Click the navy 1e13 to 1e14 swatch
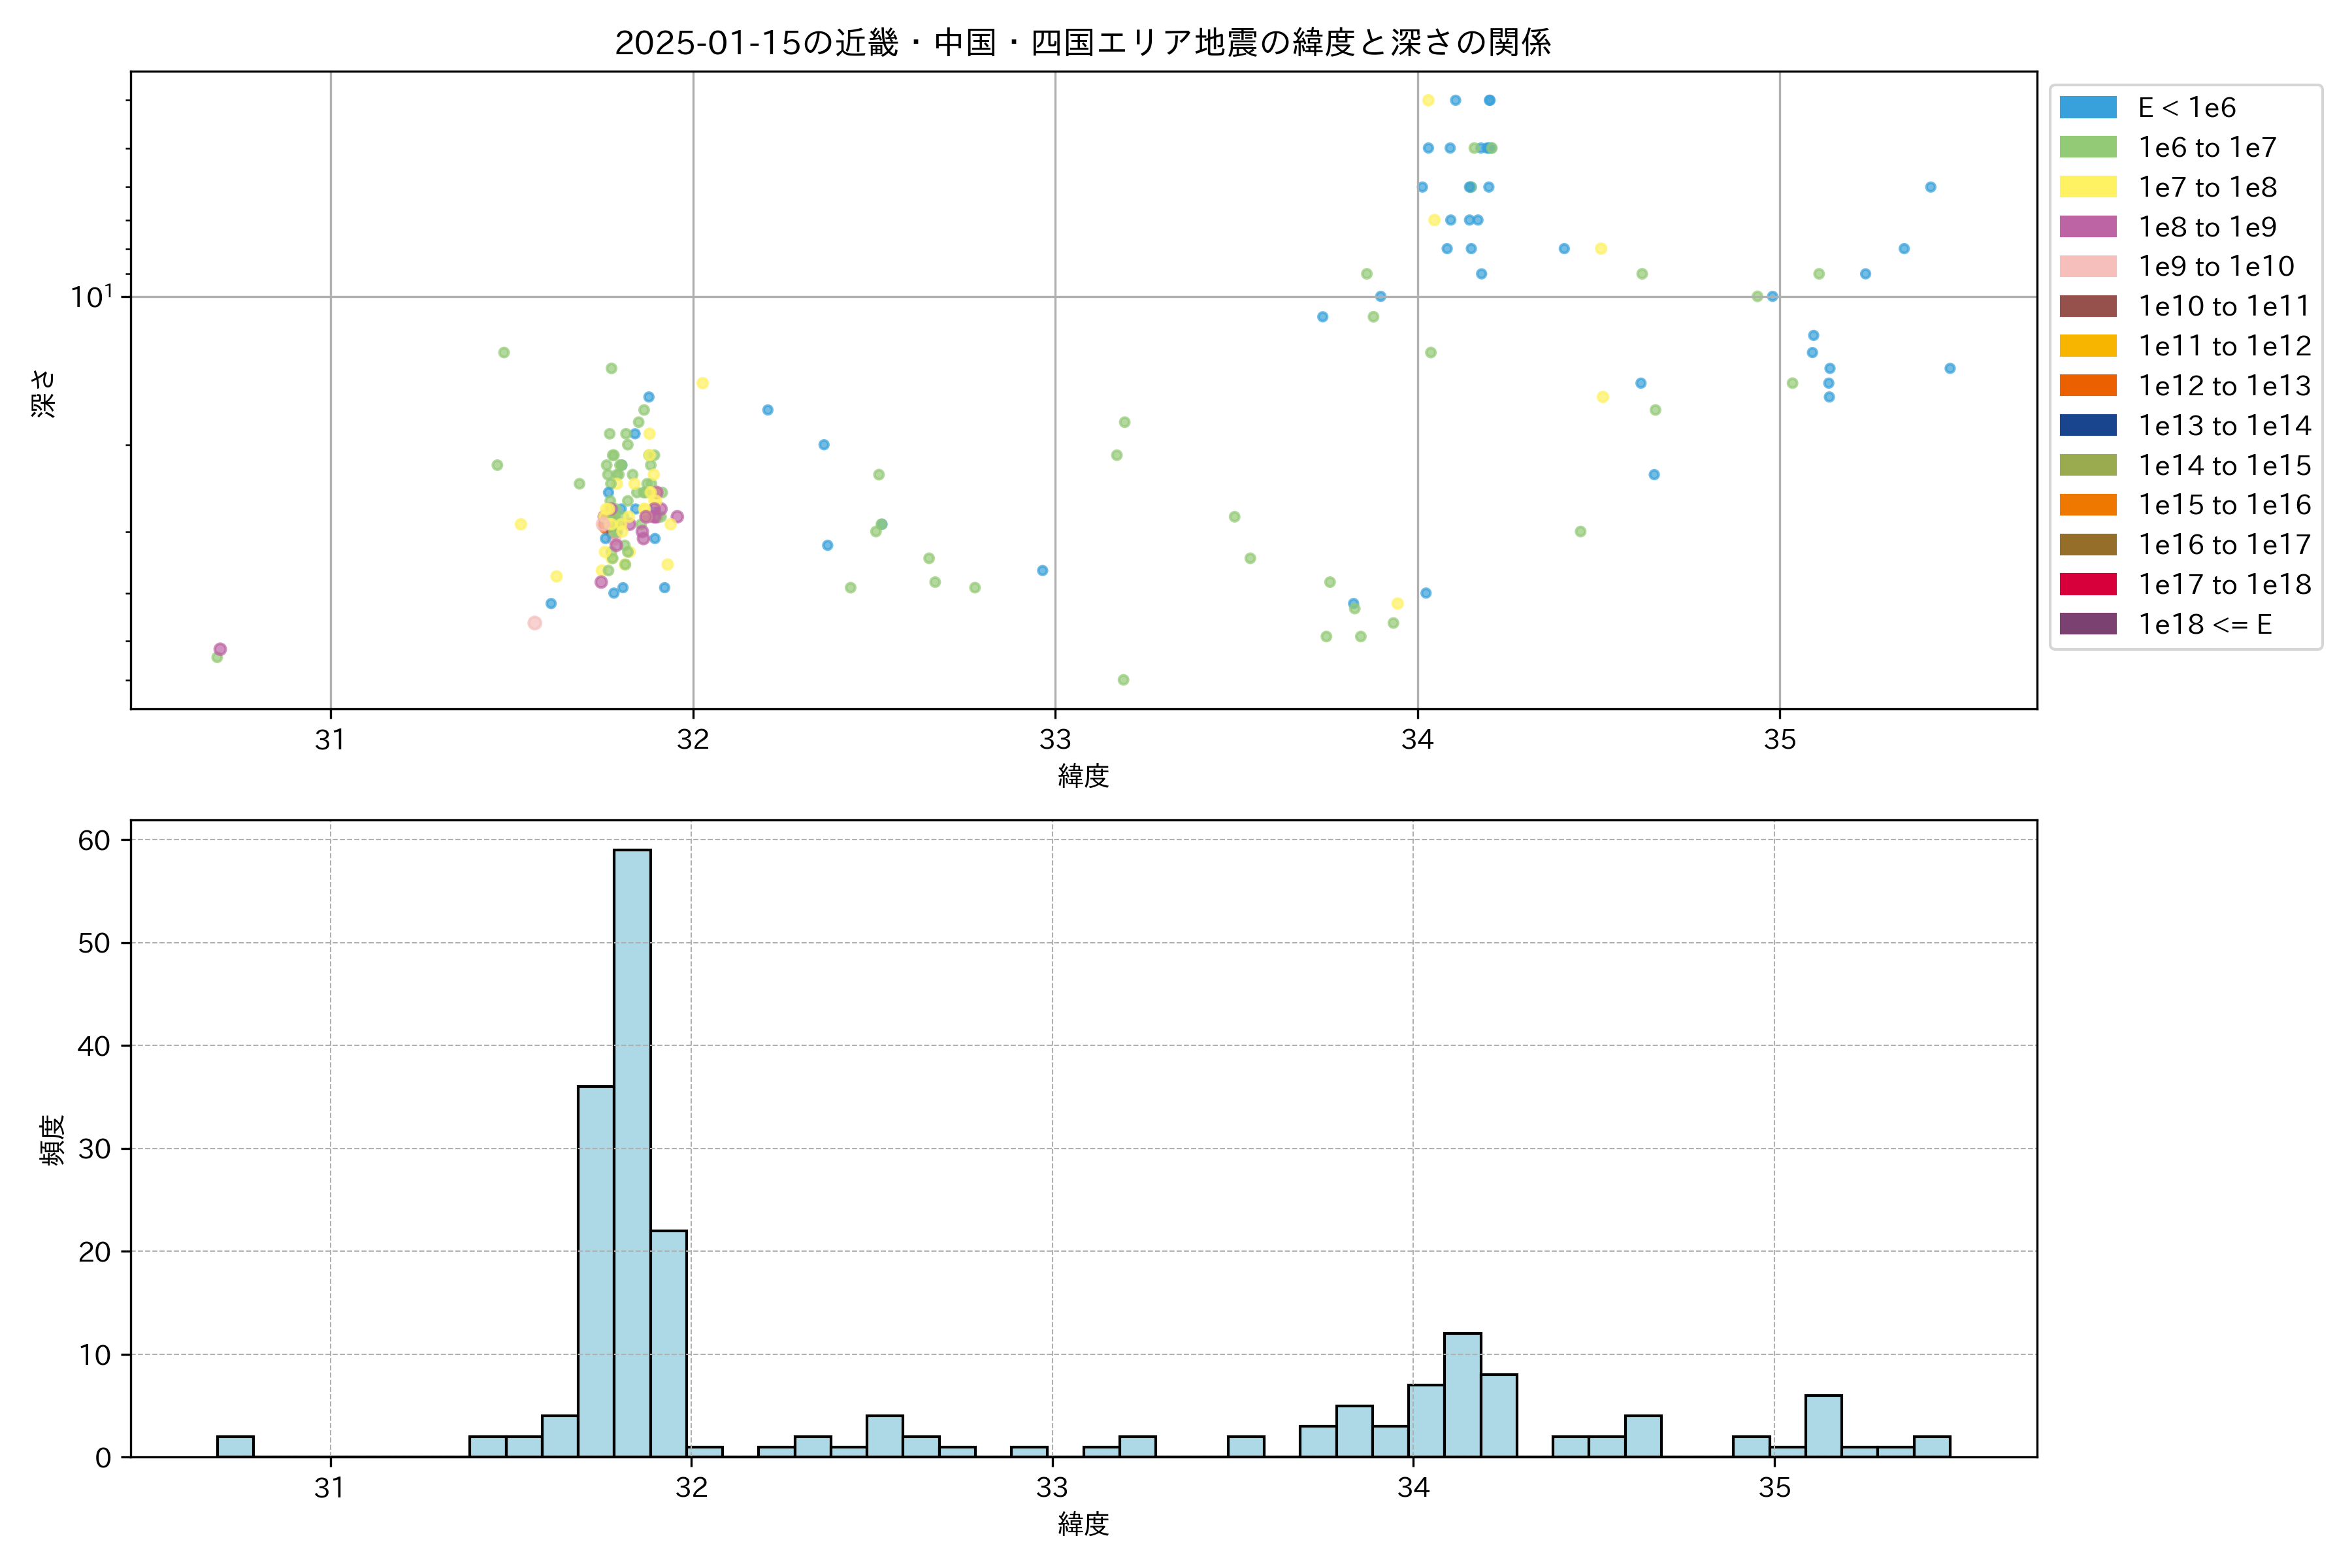Screen dimensions: 2352x1568 tap(2087, 425)
